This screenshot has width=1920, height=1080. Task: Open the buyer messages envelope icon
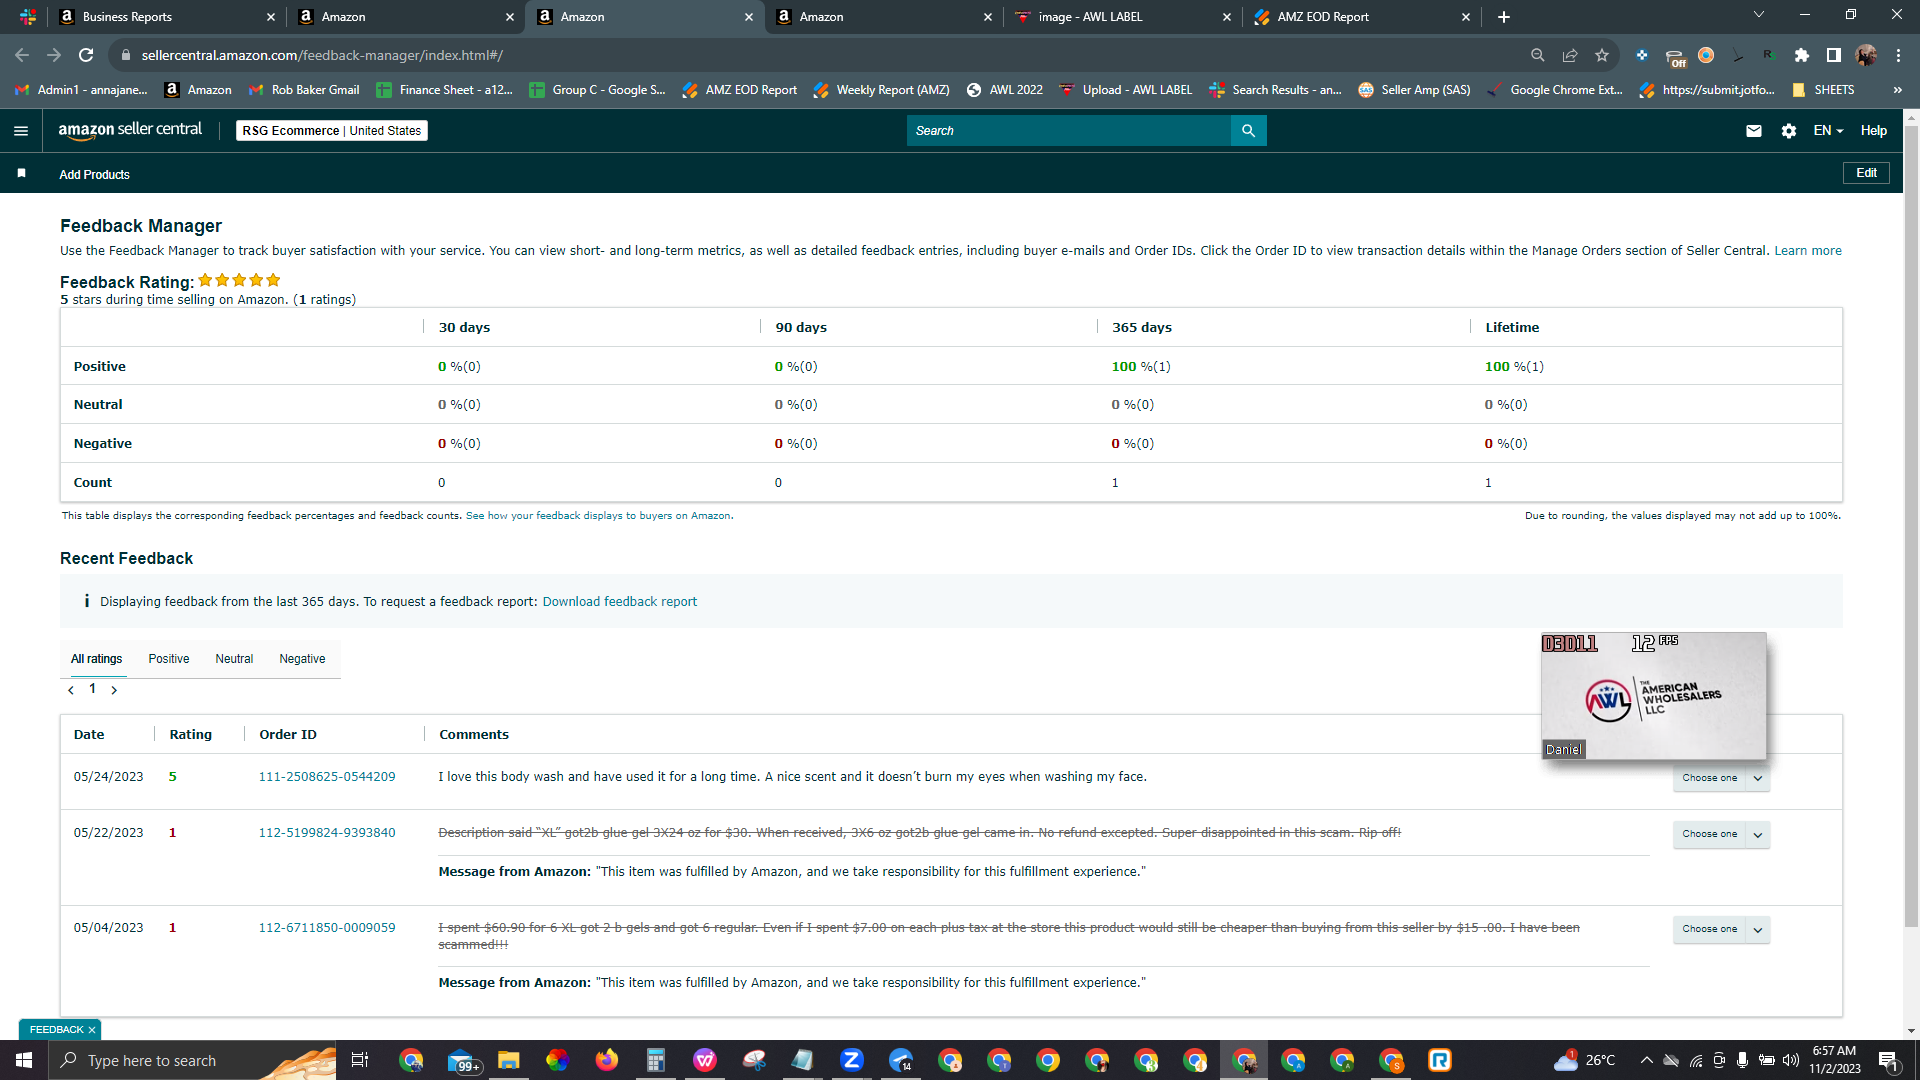click(1754, 131)
